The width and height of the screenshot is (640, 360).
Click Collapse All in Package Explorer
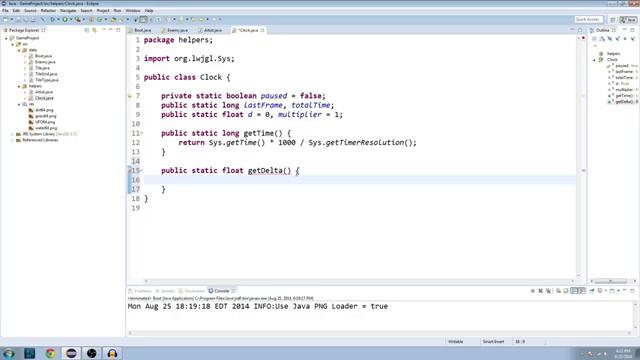[87, 30]
